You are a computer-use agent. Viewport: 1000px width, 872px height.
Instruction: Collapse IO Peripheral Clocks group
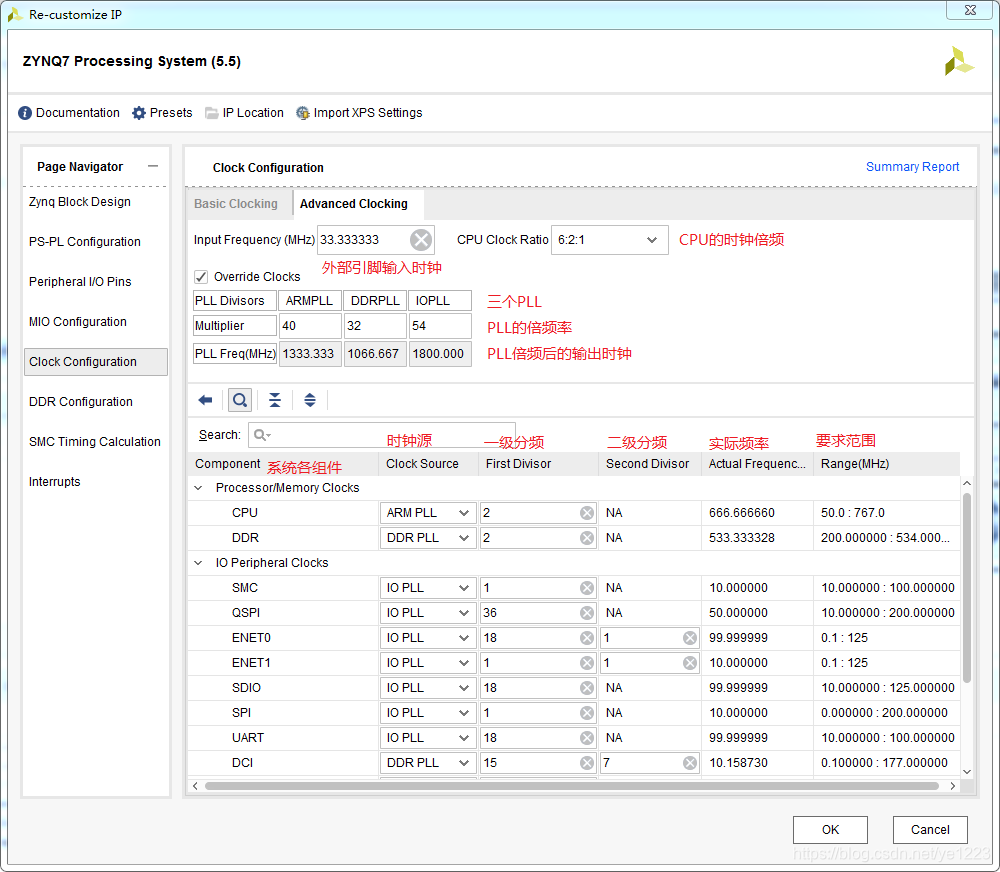(198, 563)
